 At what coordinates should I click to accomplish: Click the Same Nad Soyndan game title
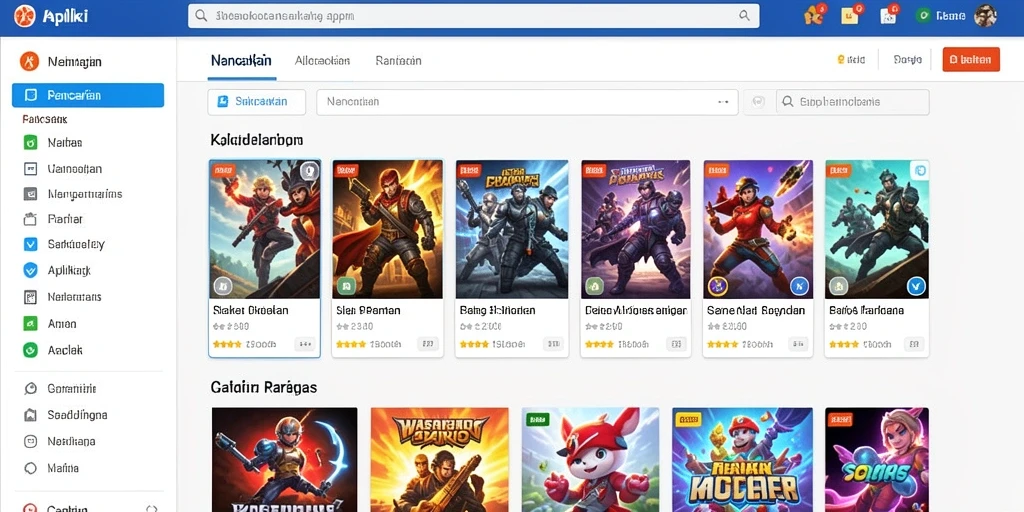click(x=756, y=311)
